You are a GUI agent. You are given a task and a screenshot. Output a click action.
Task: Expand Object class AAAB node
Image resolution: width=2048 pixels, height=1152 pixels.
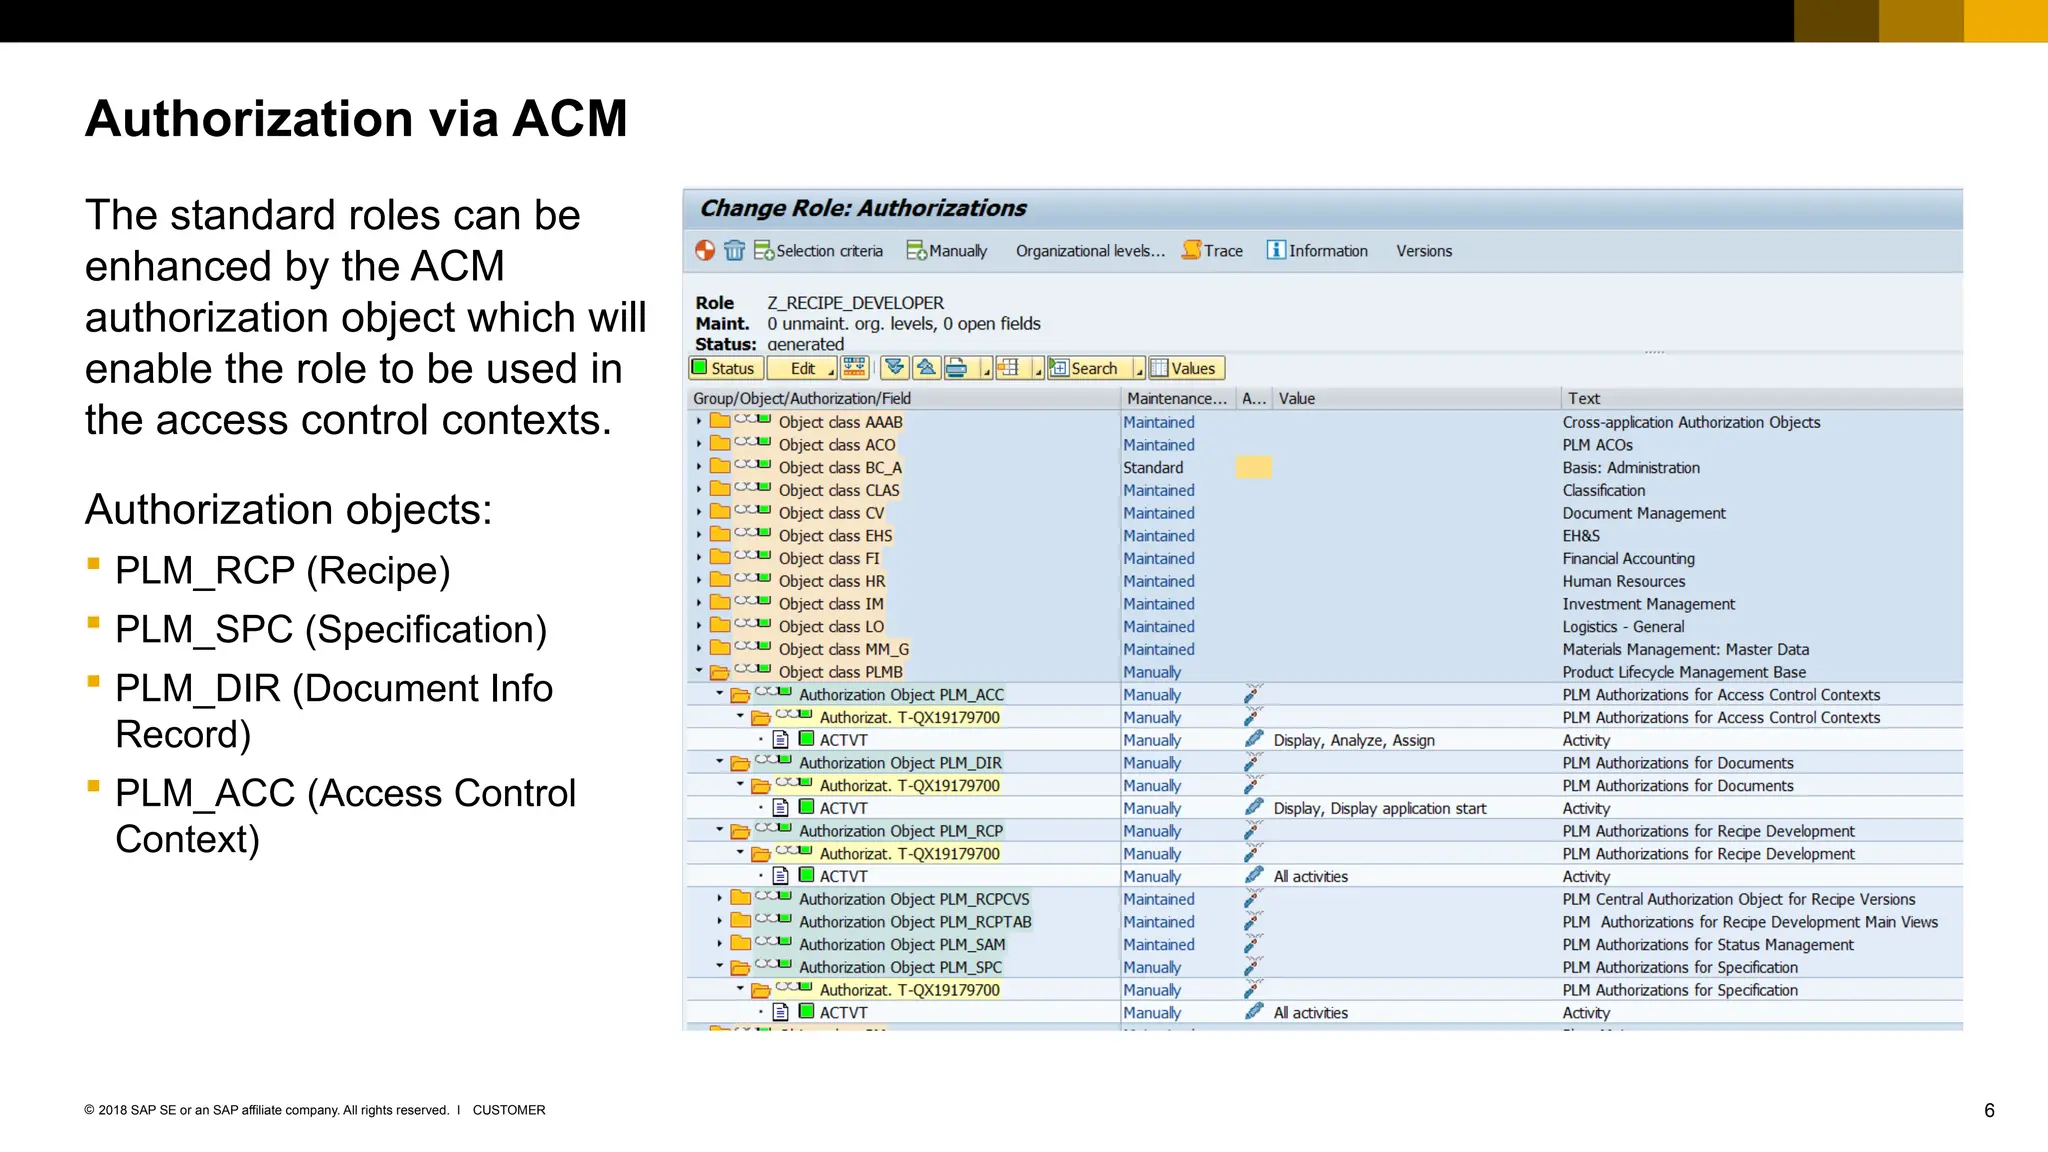point(699,422)
